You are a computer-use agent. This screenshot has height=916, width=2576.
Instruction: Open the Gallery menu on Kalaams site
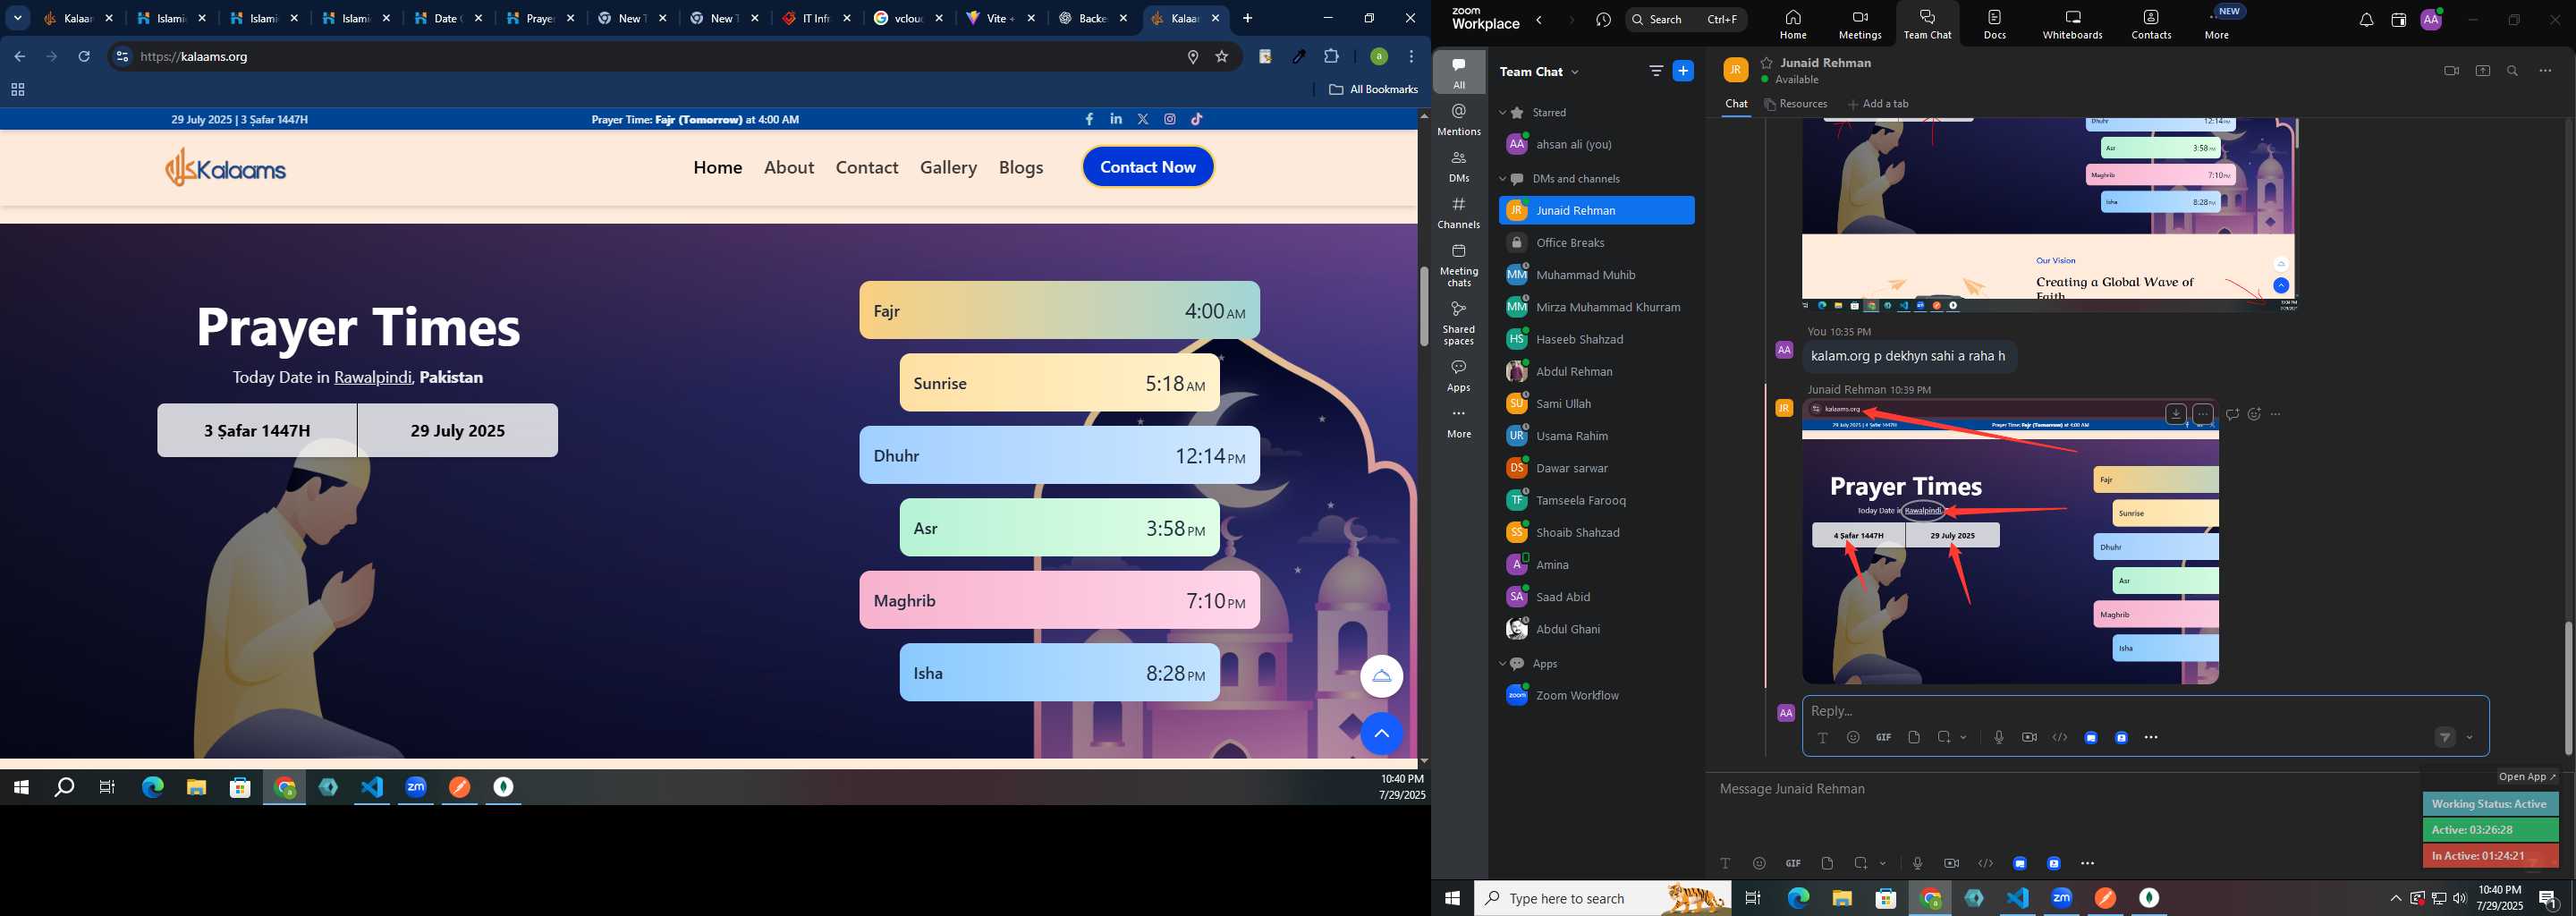click(948, 167)
